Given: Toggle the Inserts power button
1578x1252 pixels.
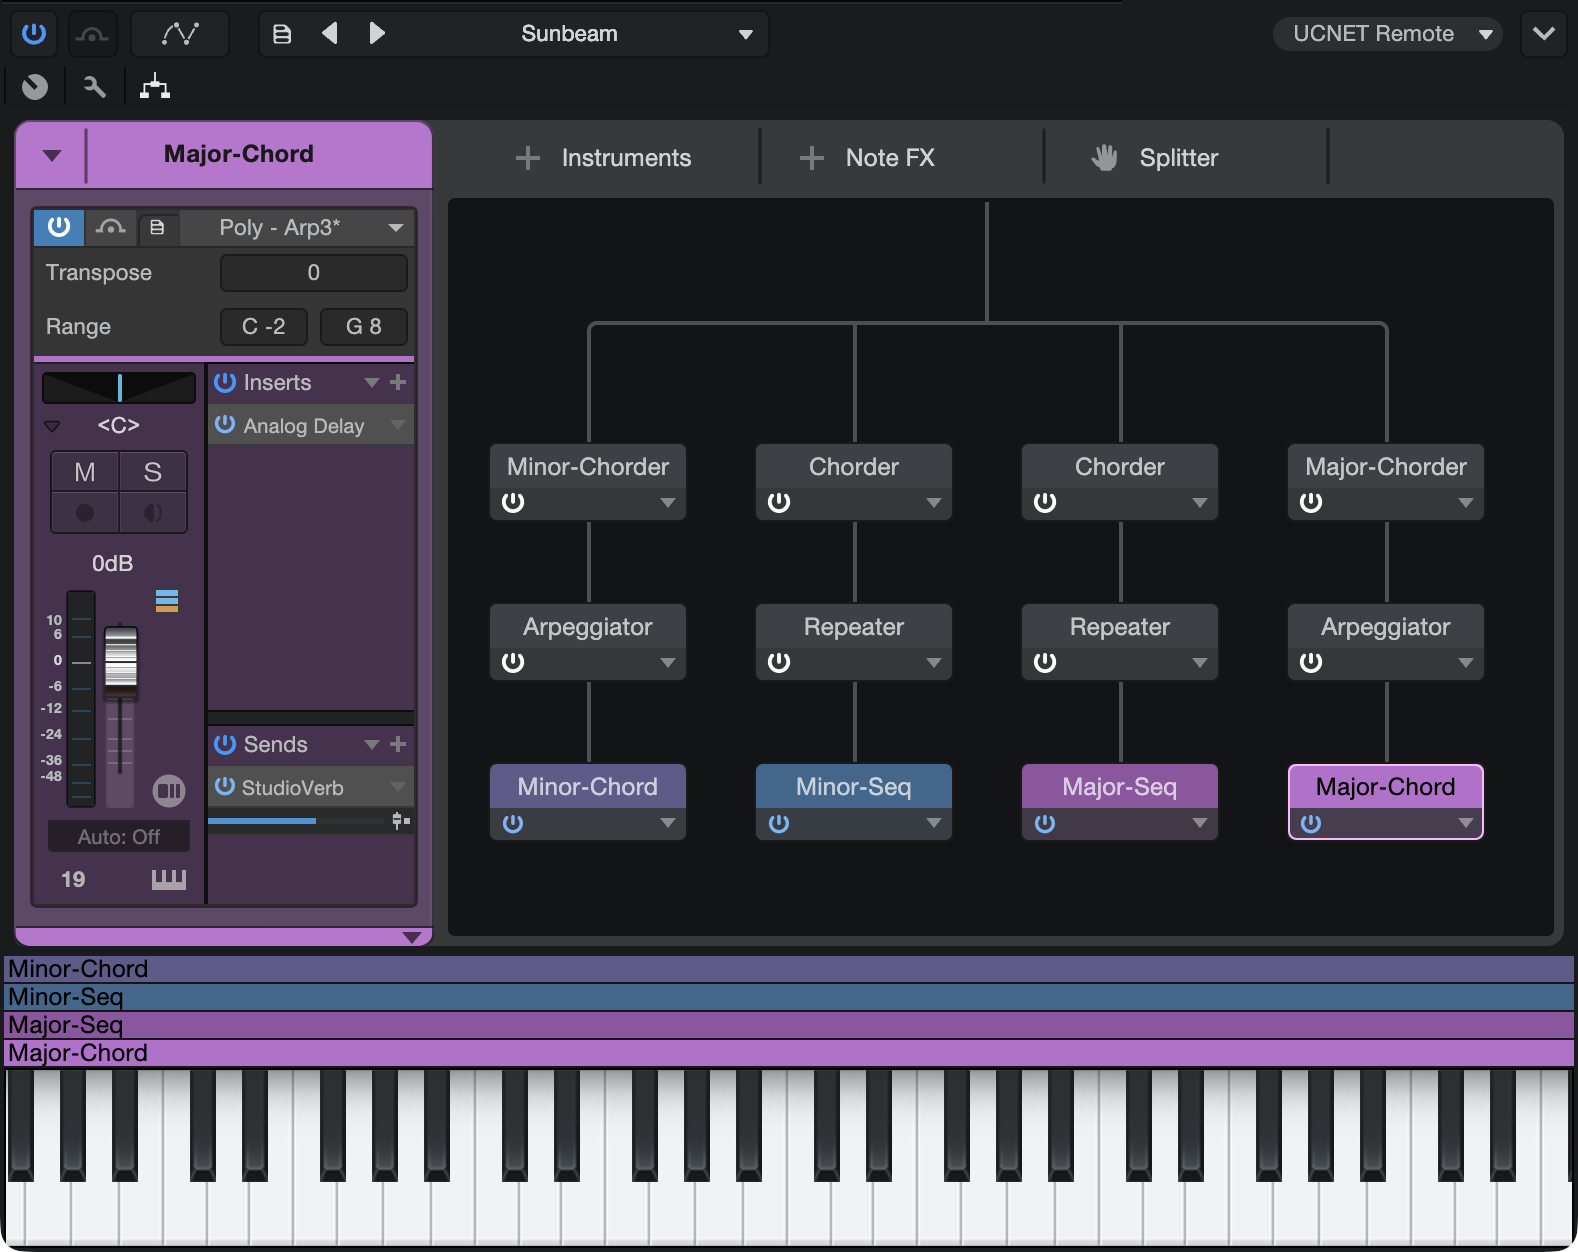Looking at the screenshot, I should click(225, 382).
